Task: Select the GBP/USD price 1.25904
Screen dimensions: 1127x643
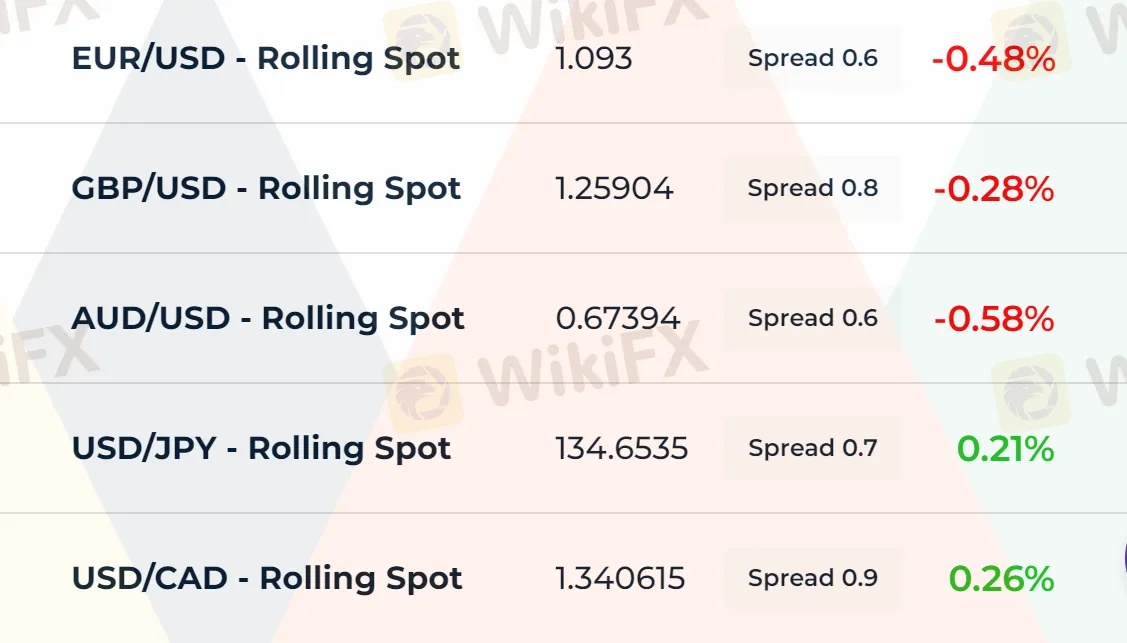Action: [x=614, y=188]
